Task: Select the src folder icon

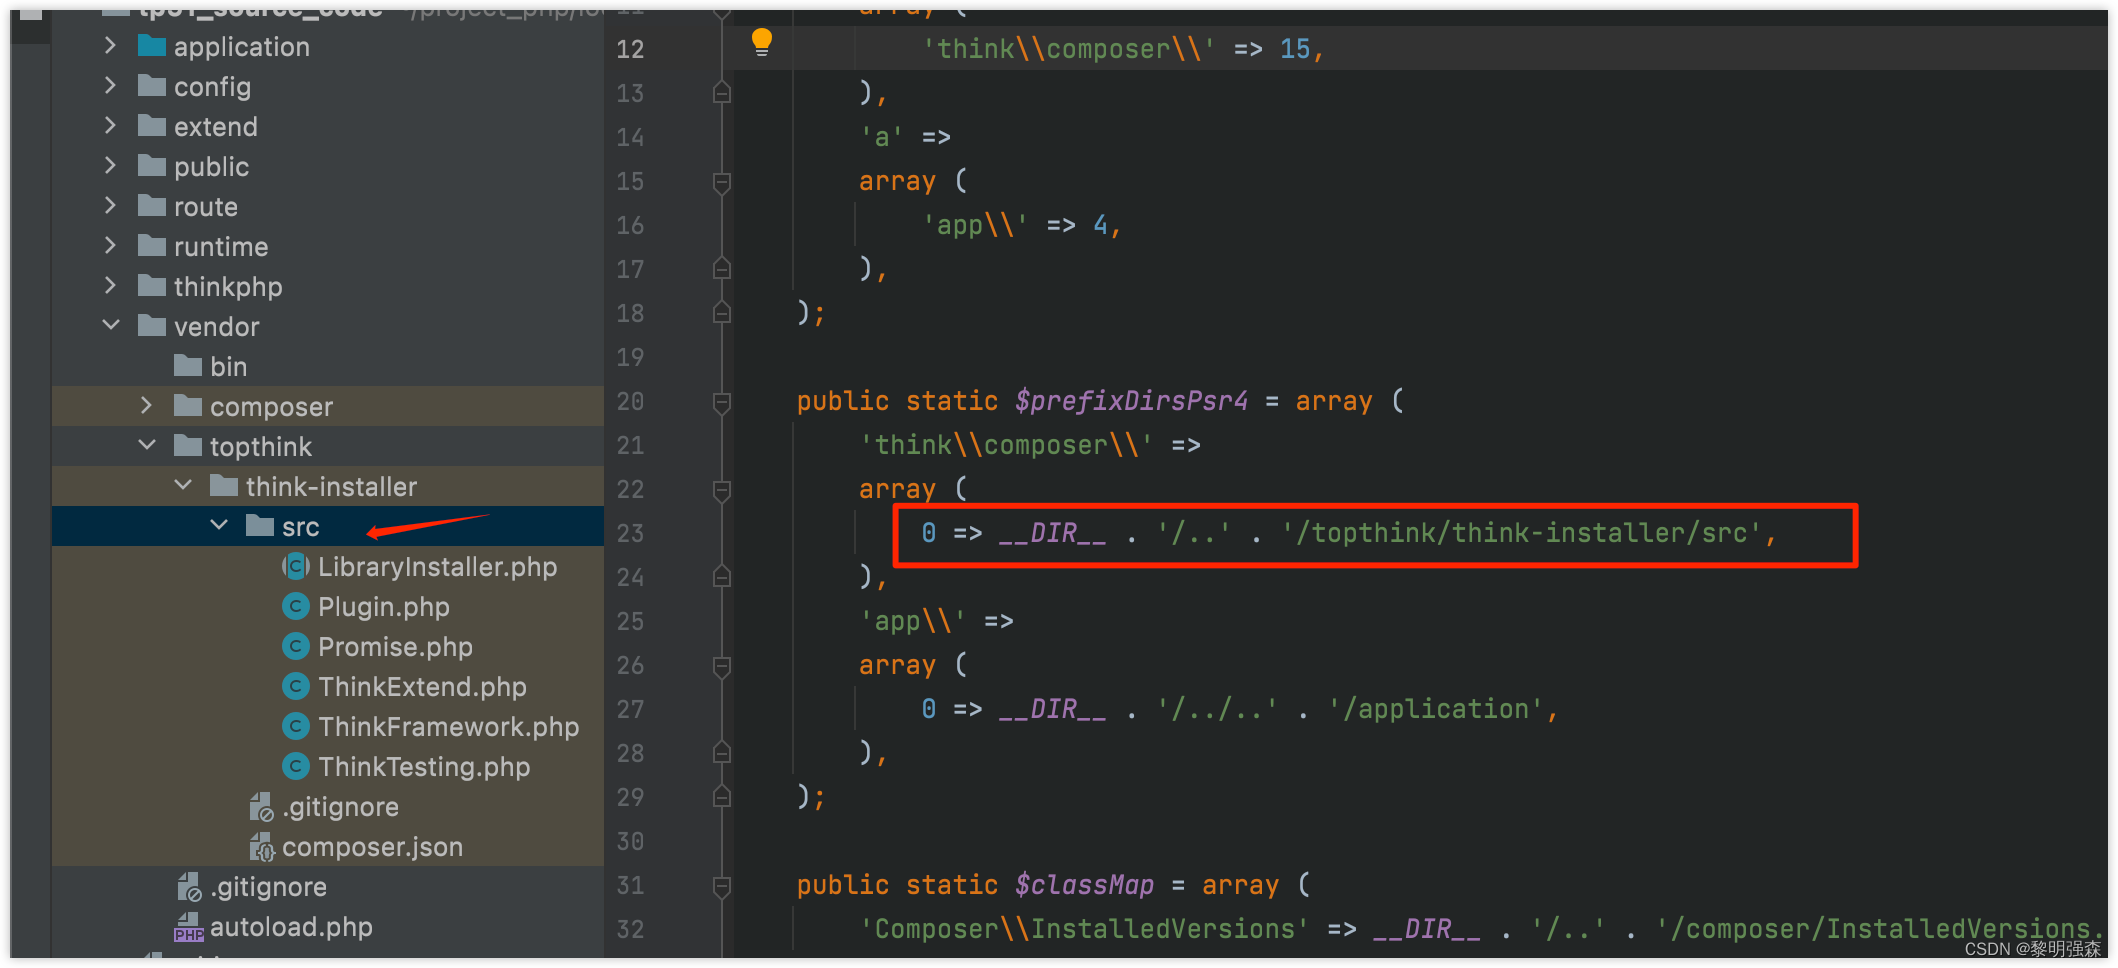Action: click(260, 525)
